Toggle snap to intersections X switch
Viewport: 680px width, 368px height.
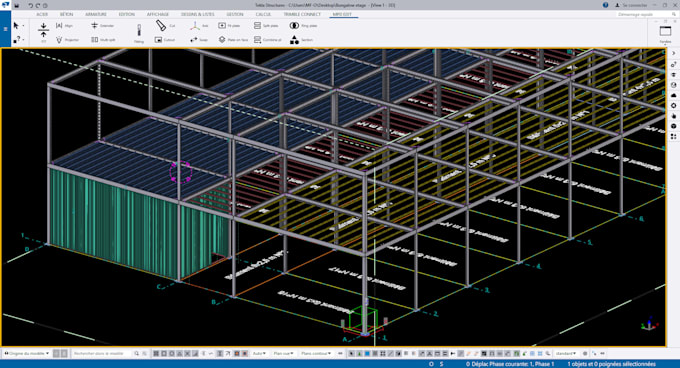pyautogui.click(x=187, y=354)
